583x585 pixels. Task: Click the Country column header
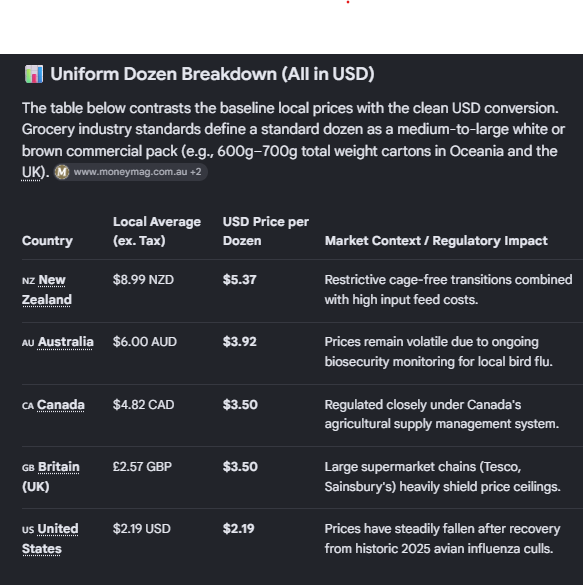[x=47, y=241]
